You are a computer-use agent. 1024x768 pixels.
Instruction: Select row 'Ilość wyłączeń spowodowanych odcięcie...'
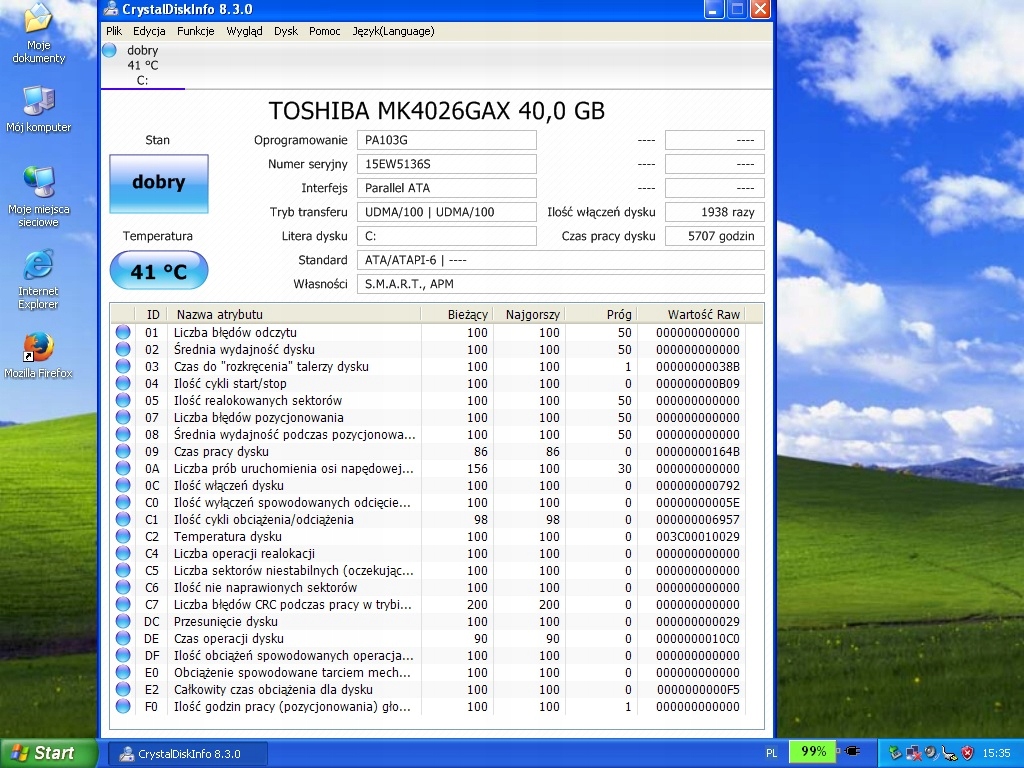[428, 502]
